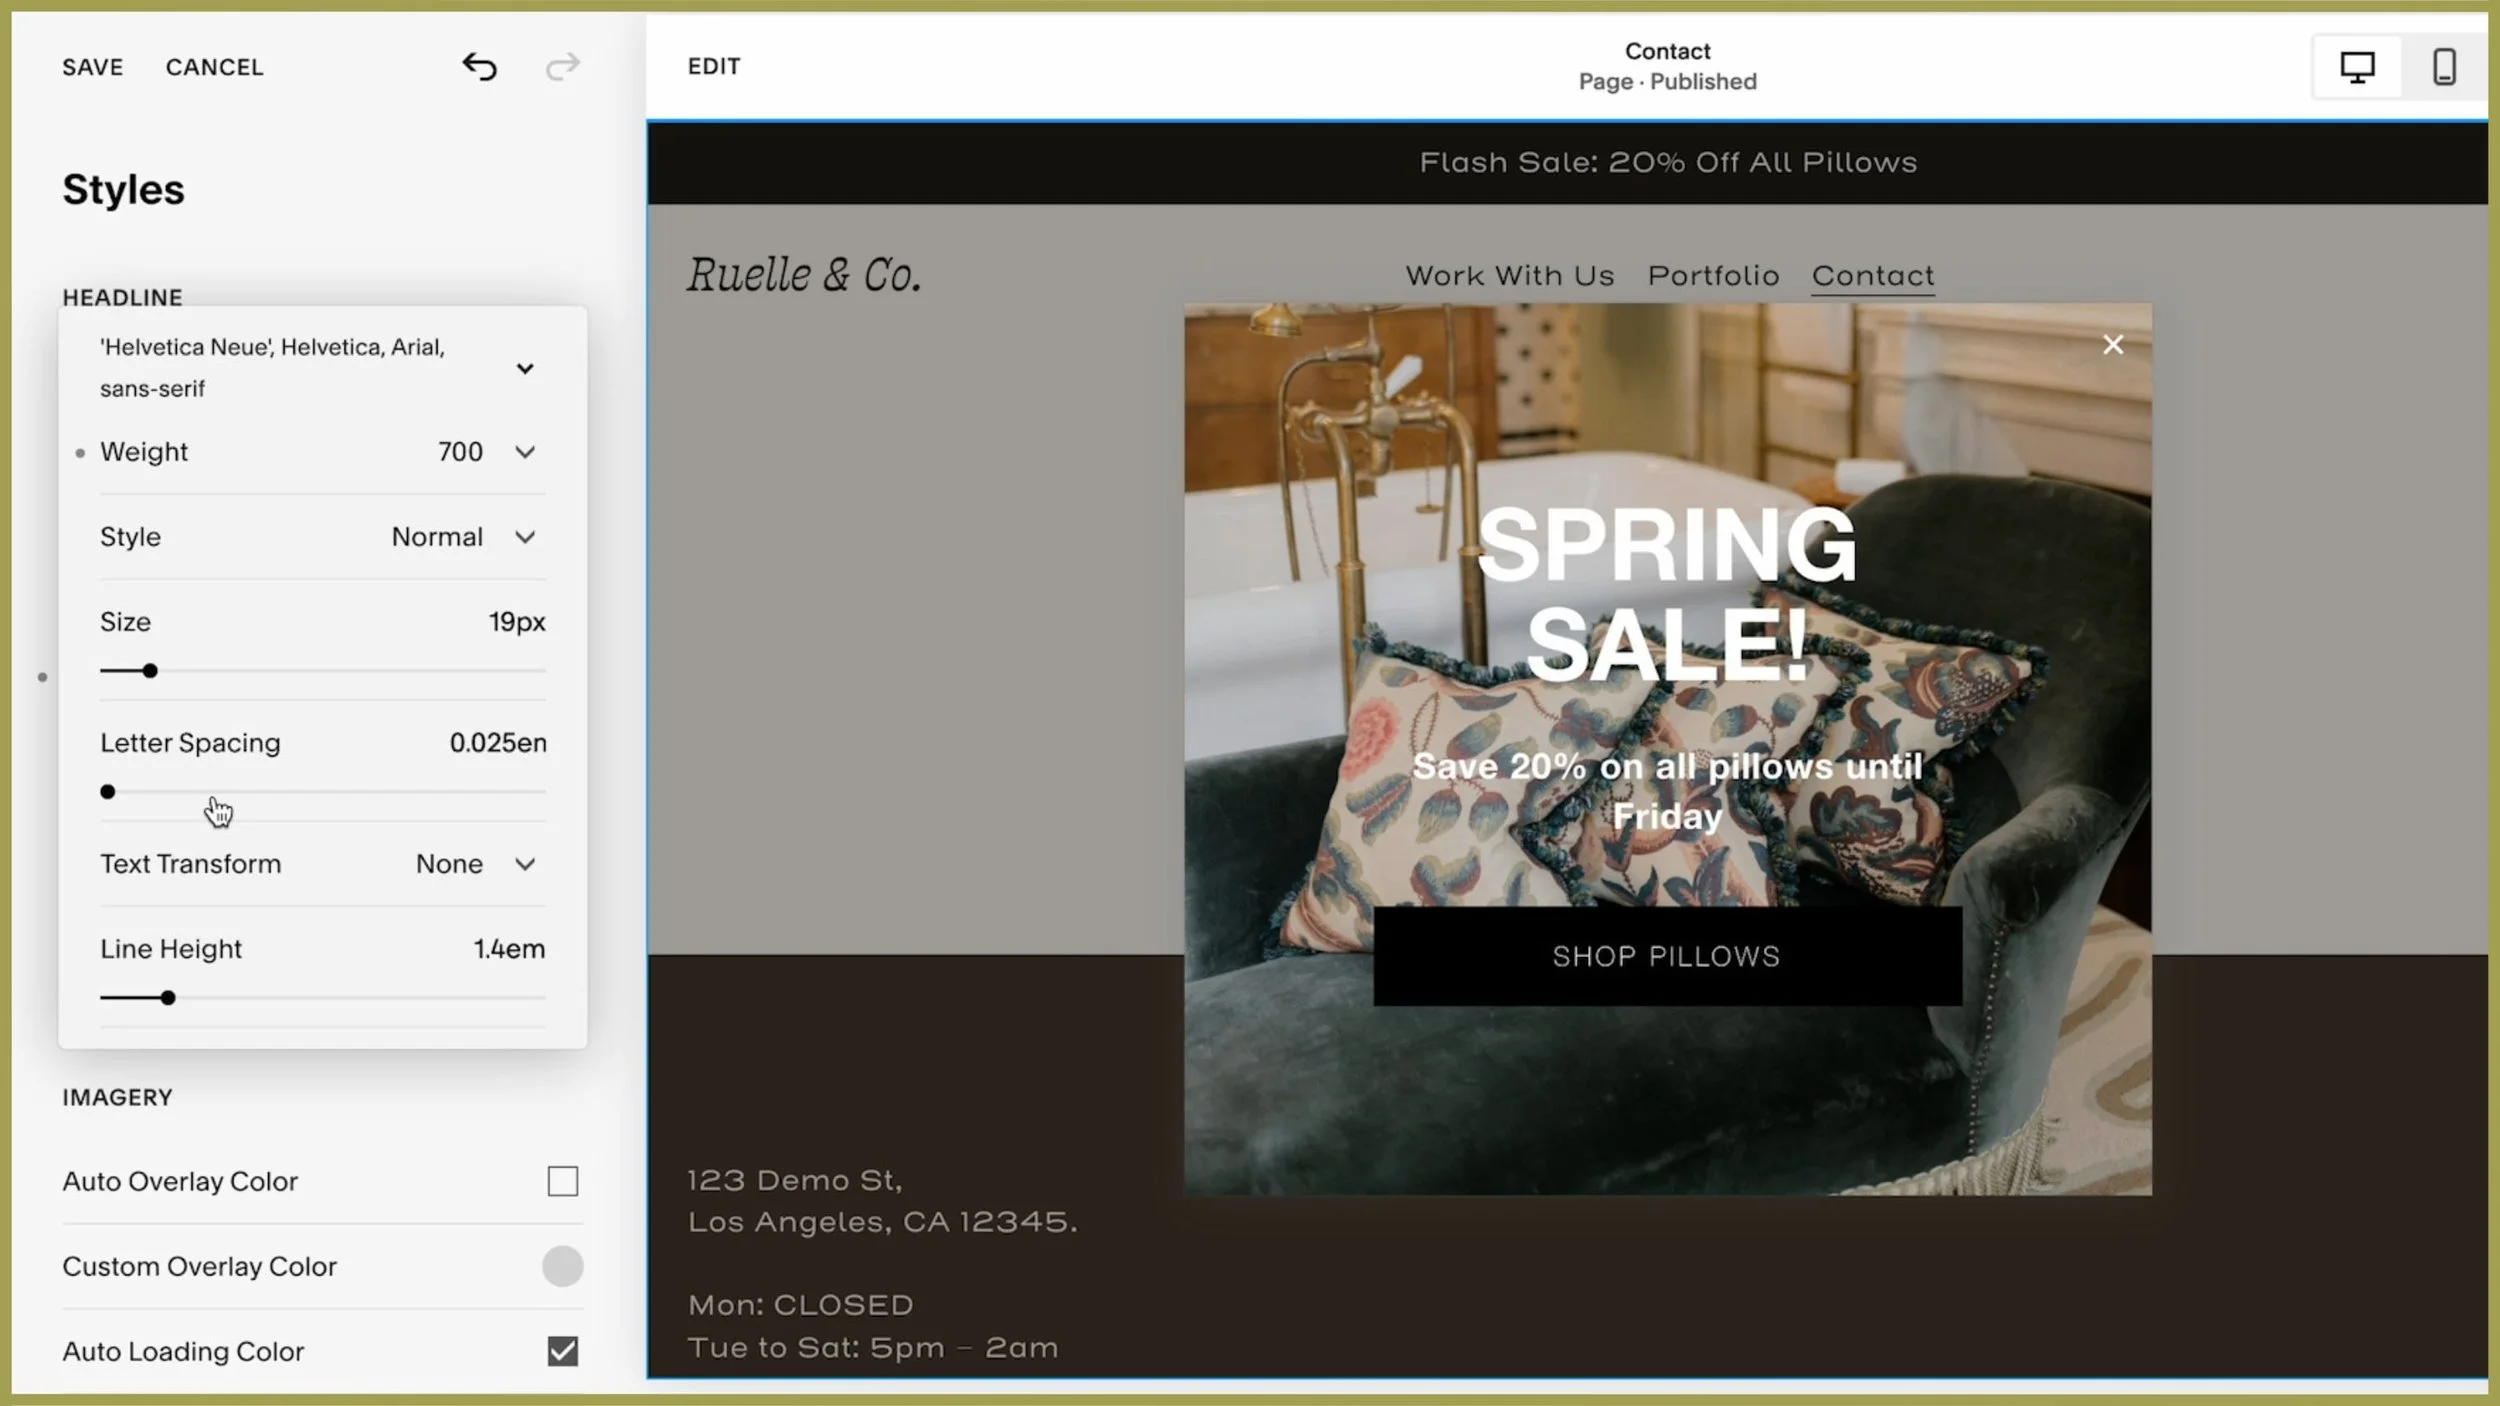Open the Custom Overlay Color swatch
The image size is (2500, 1406).
(562, 1266)
